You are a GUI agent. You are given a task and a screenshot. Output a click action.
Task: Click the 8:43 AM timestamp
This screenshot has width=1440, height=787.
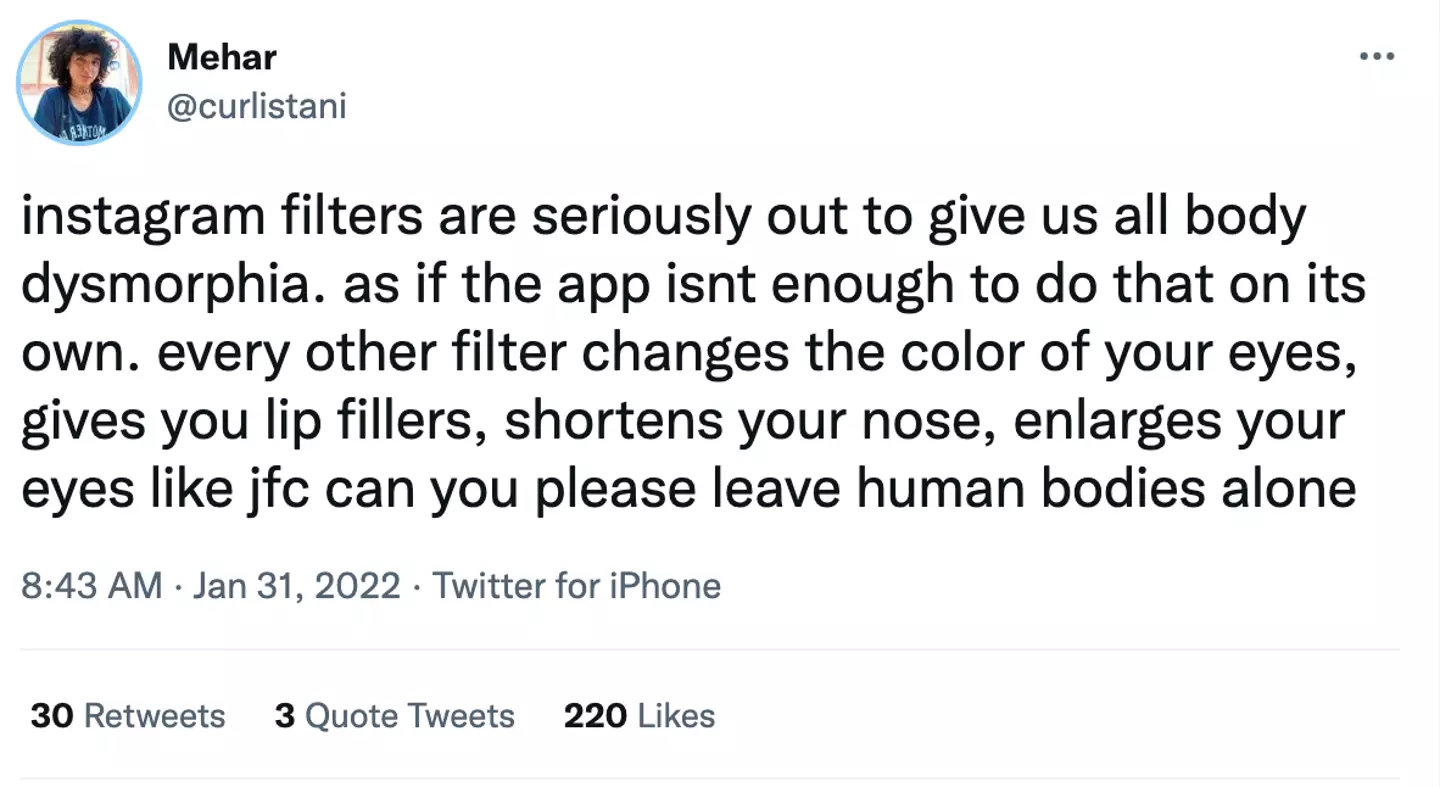91,585
